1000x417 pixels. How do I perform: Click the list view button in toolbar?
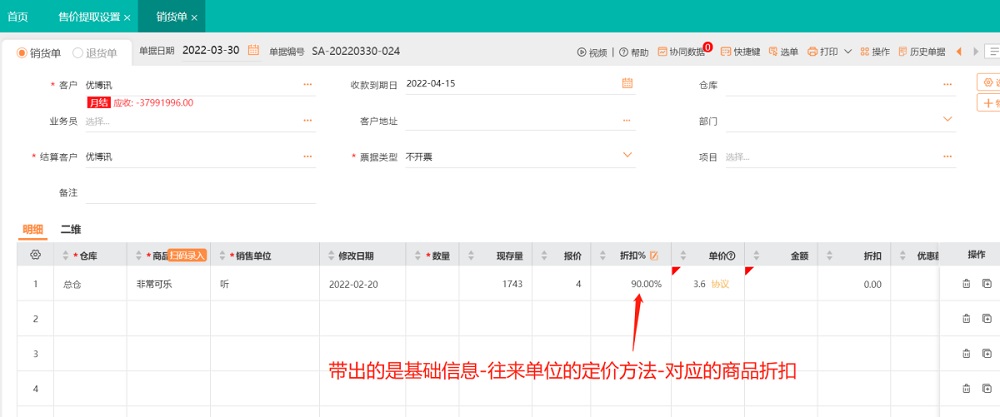tap(992, 52)
